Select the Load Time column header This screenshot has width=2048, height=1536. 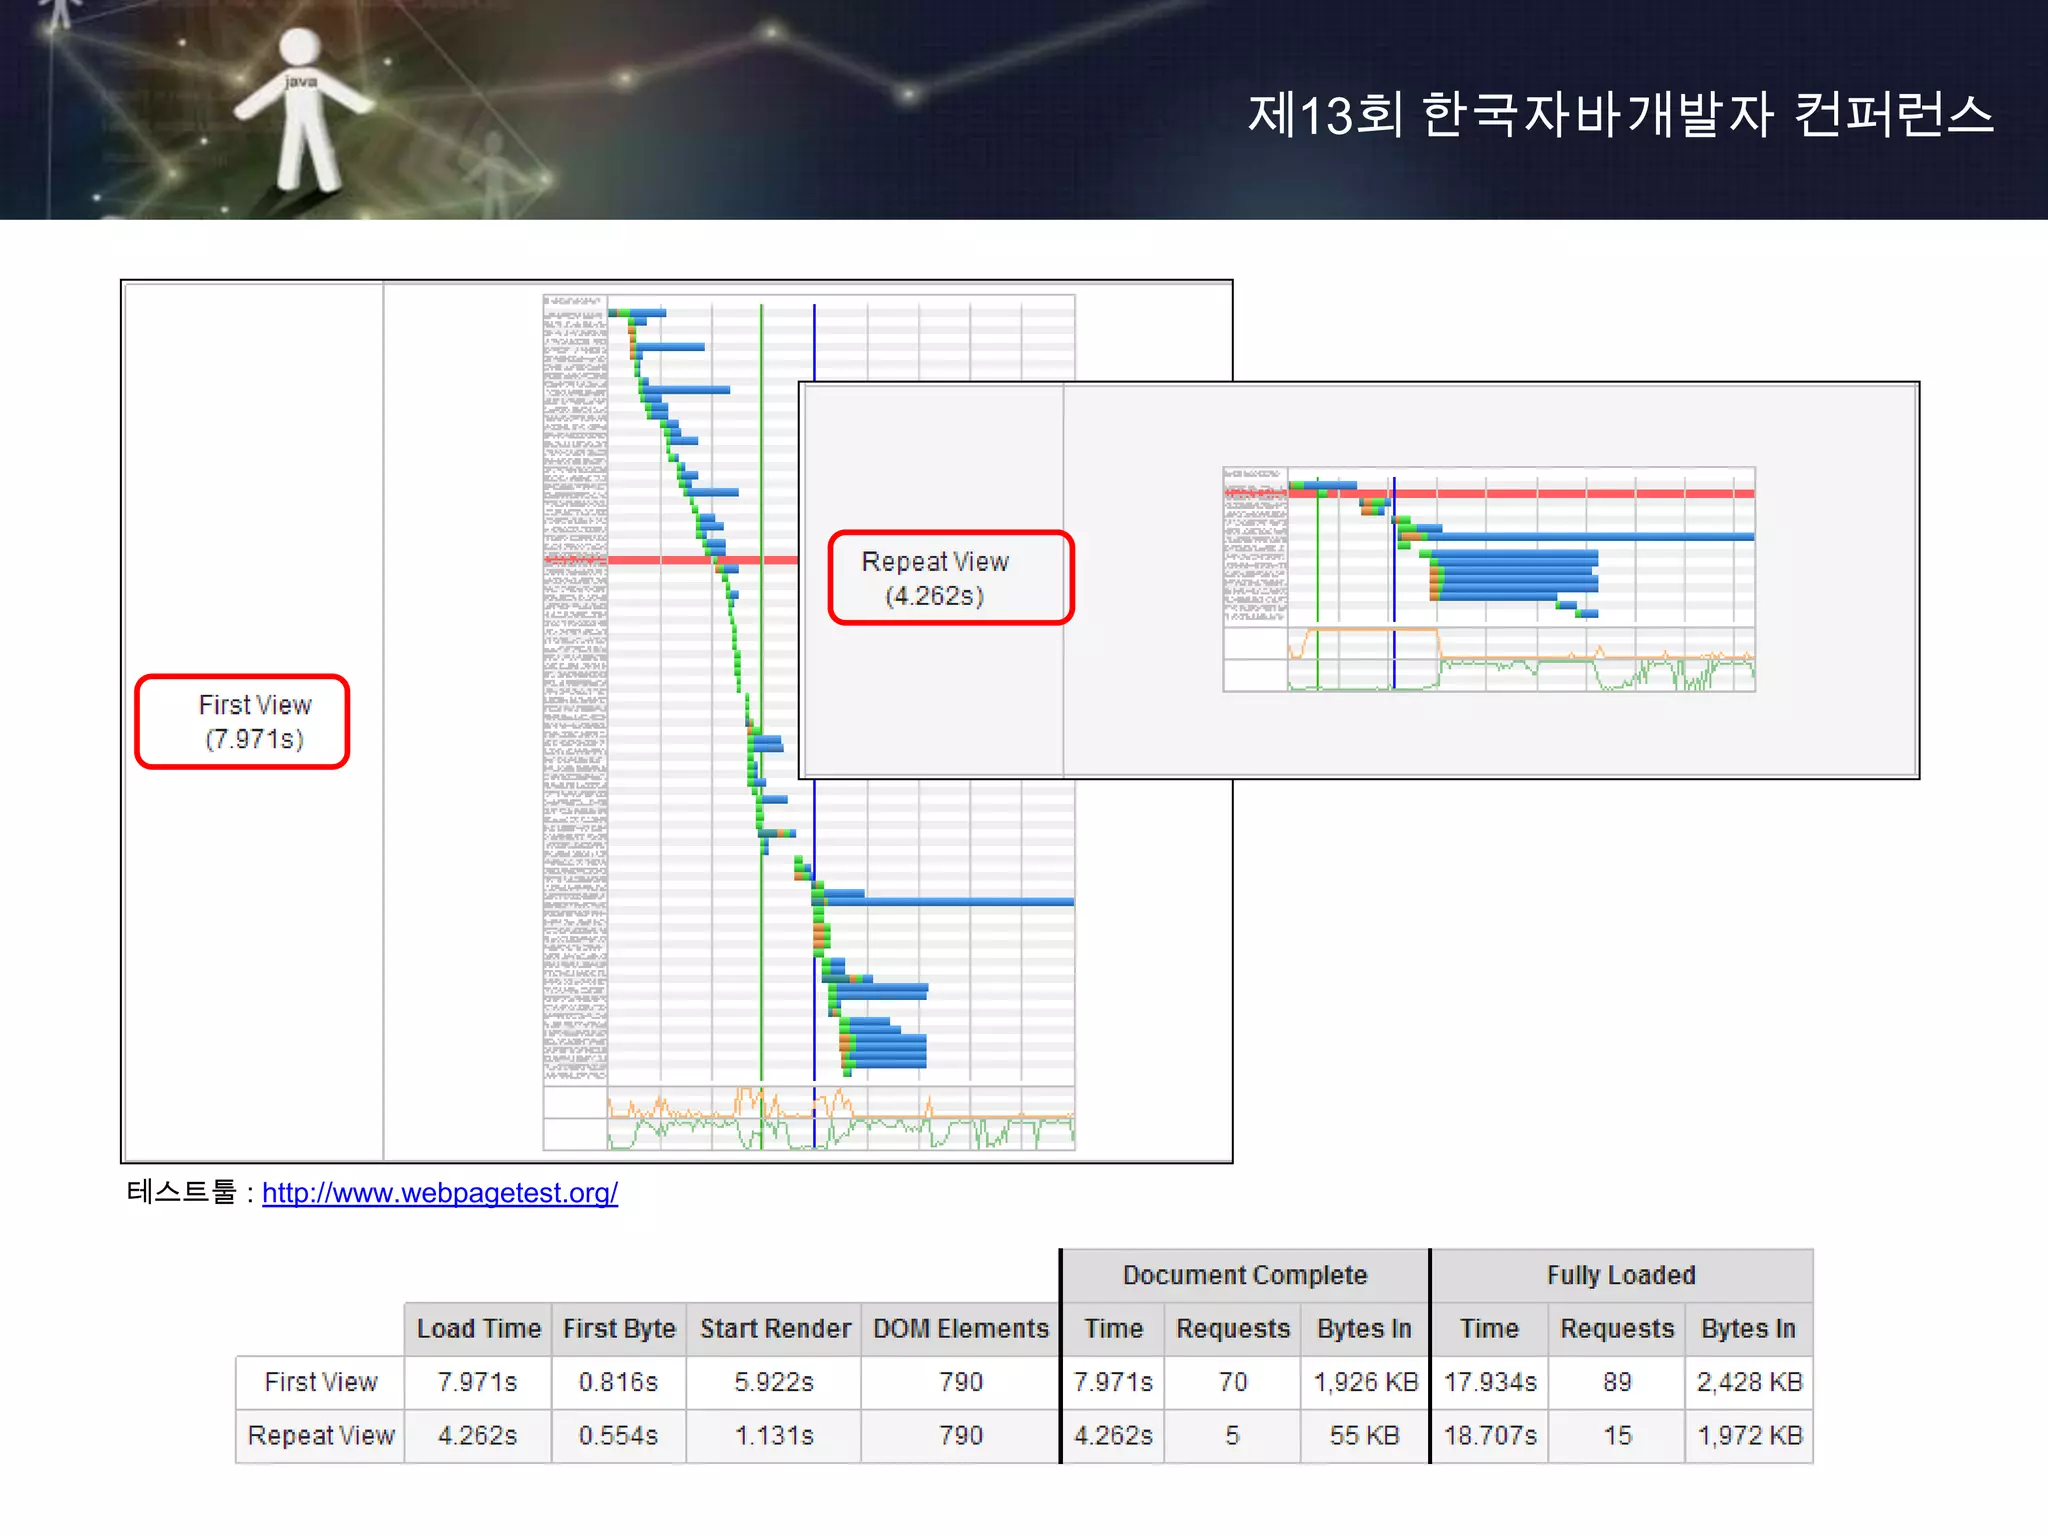click(478, 1329)
